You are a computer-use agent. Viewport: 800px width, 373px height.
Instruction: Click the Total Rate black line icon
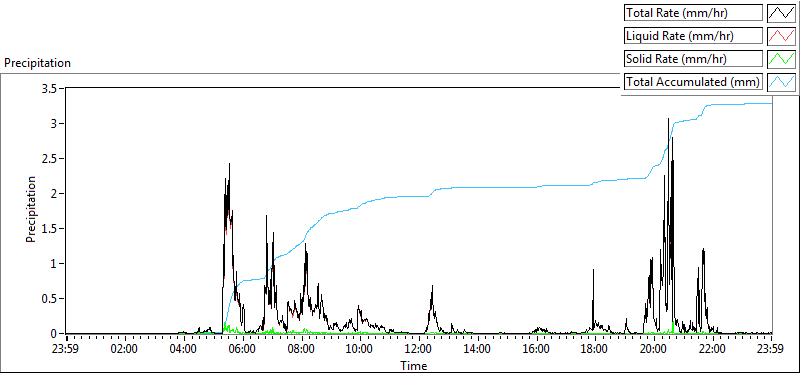pyautogui.click(x=782, y=13)
